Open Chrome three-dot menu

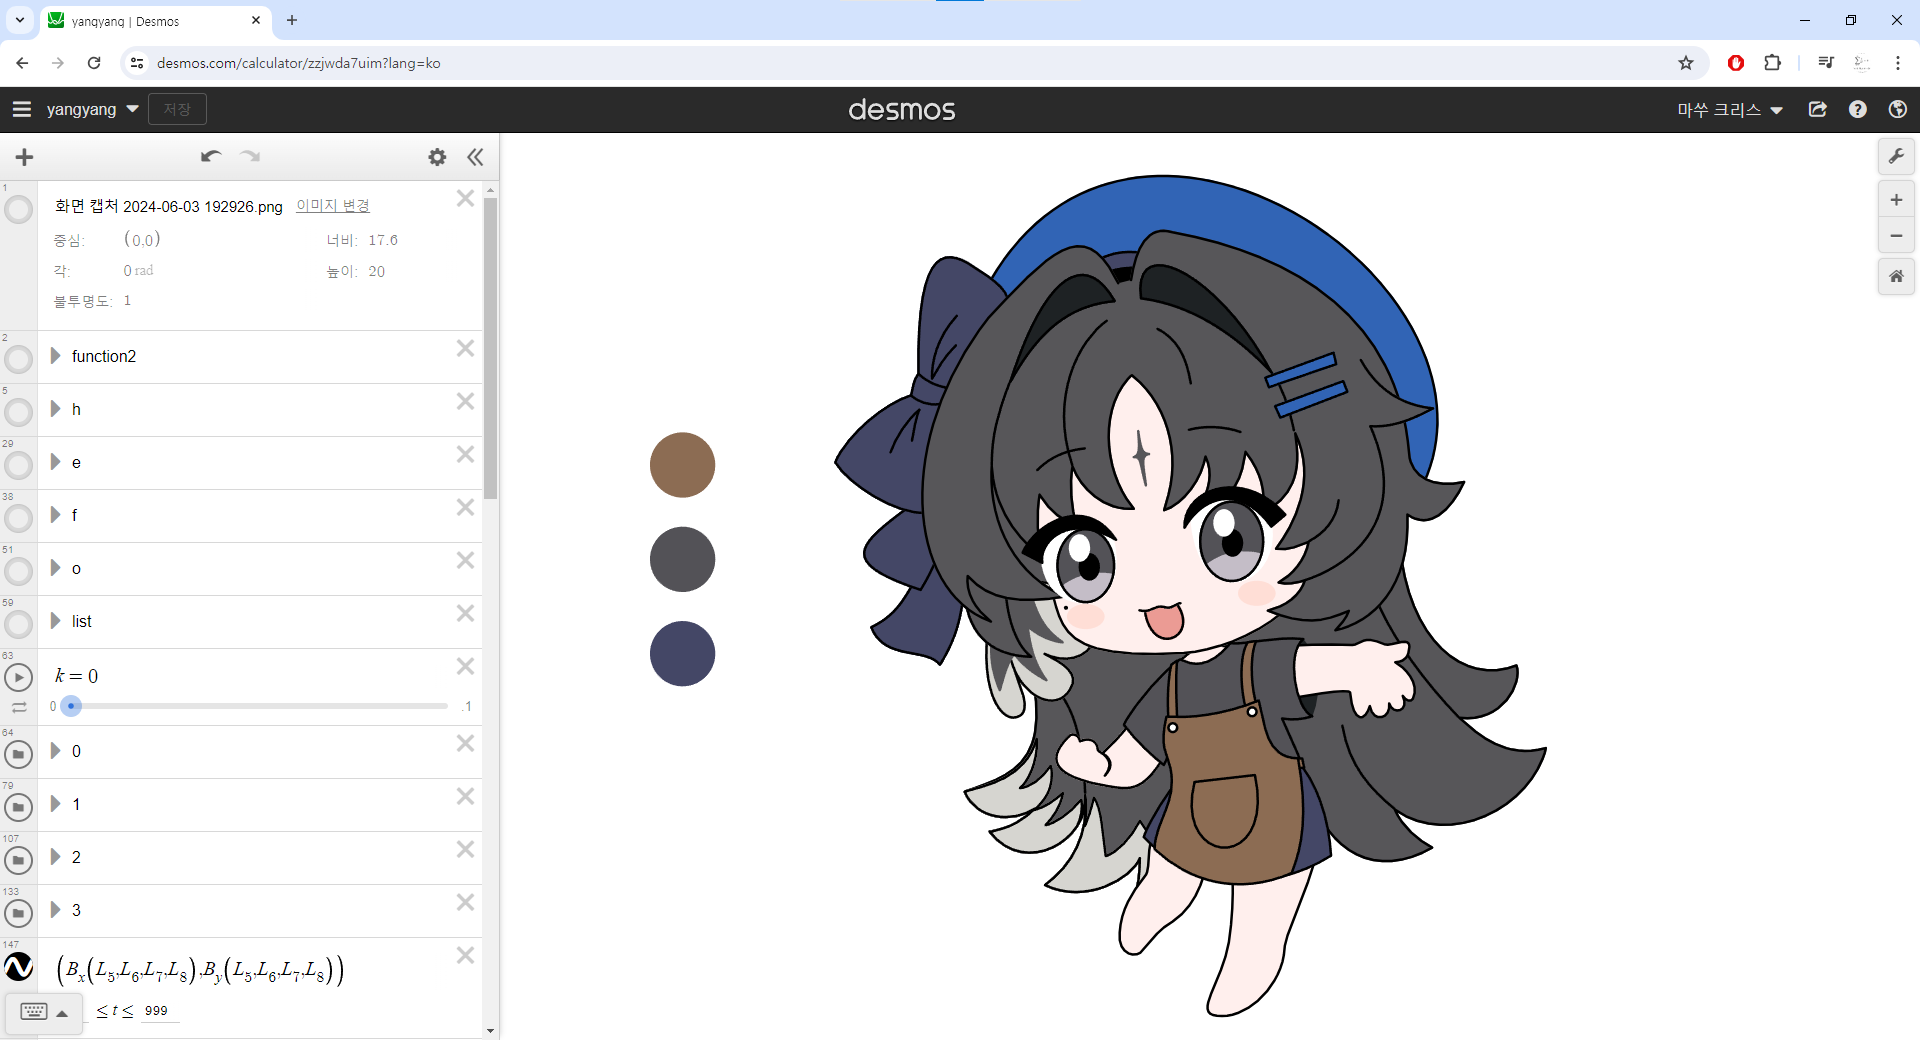tap(1897, 63)
